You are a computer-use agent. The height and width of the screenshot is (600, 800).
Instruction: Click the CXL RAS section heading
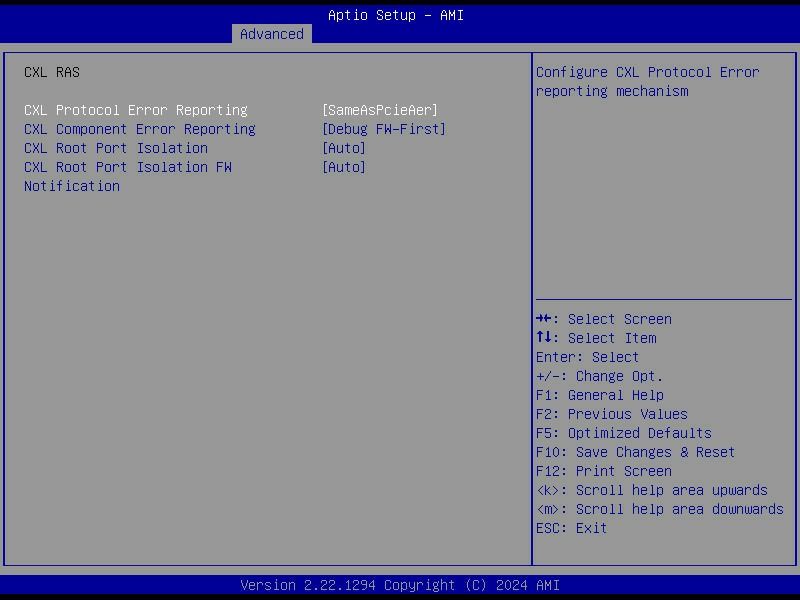pyautogui.click(x=52, y=72)
